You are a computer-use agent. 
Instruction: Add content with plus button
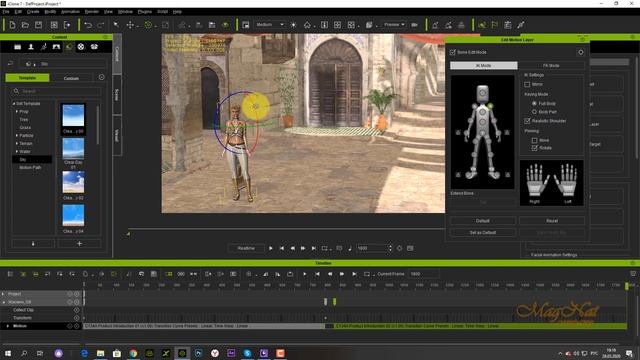click(x=79, y=244)
